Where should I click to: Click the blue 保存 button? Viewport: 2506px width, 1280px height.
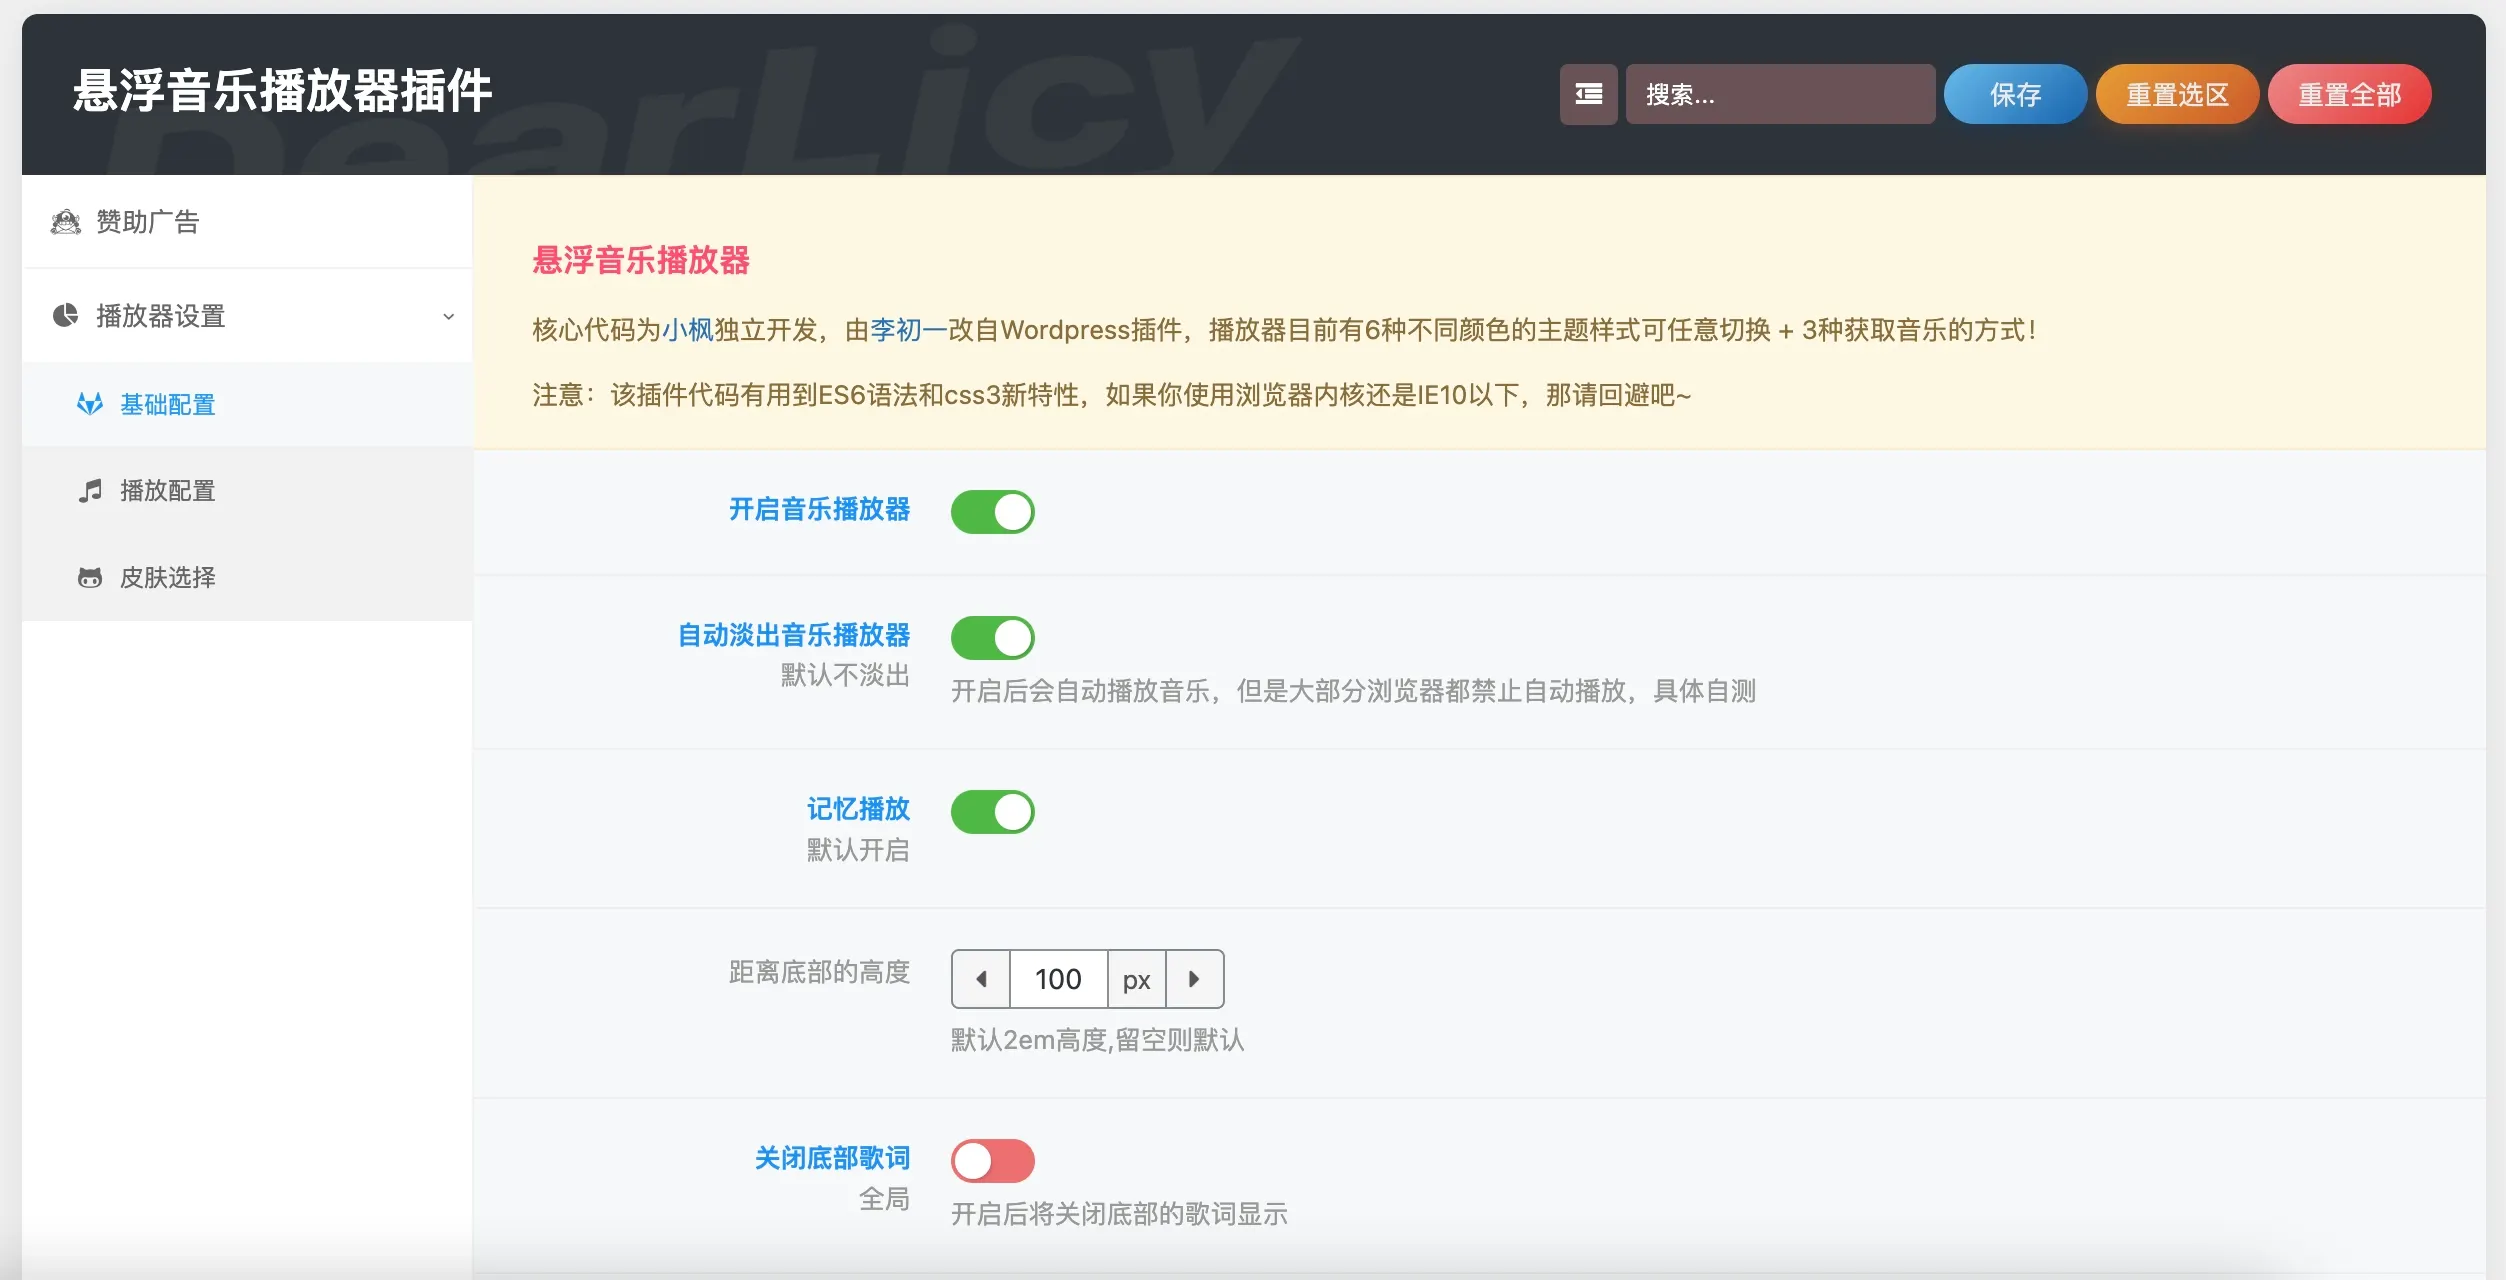click(2015, 94)
